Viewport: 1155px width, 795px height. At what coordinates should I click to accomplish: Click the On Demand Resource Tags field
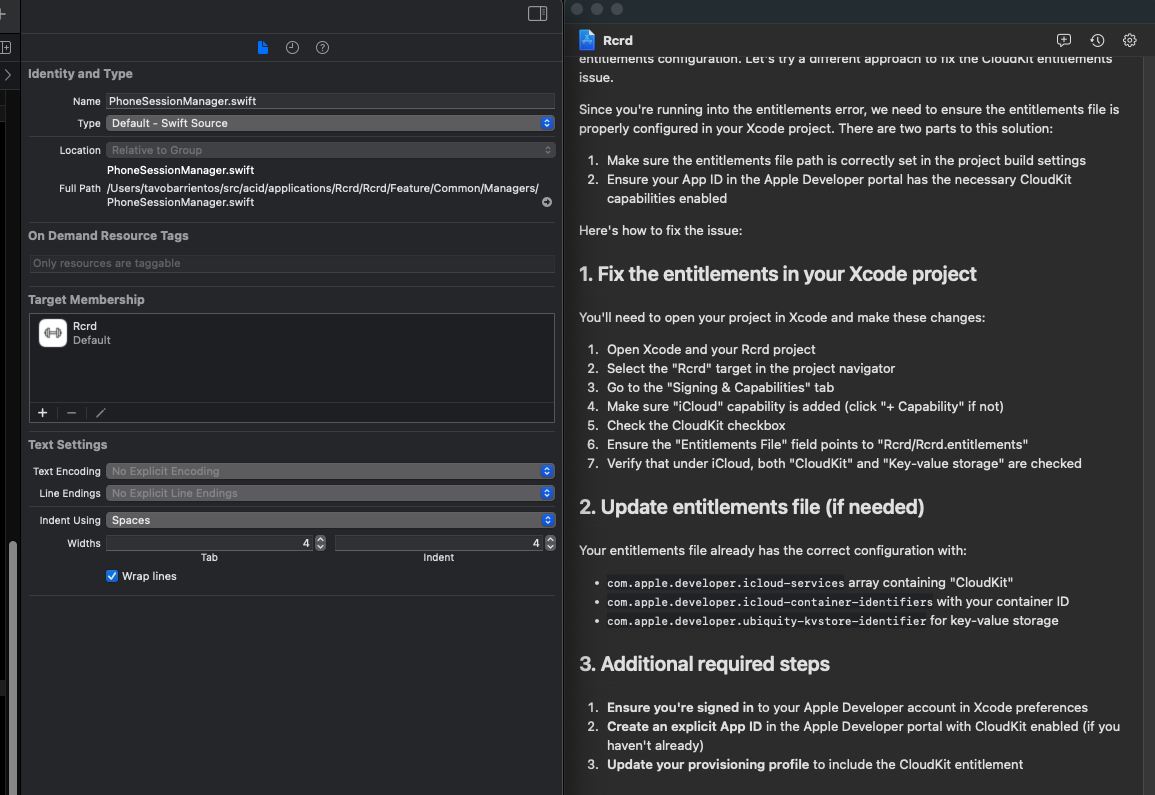tap(292, 263)
